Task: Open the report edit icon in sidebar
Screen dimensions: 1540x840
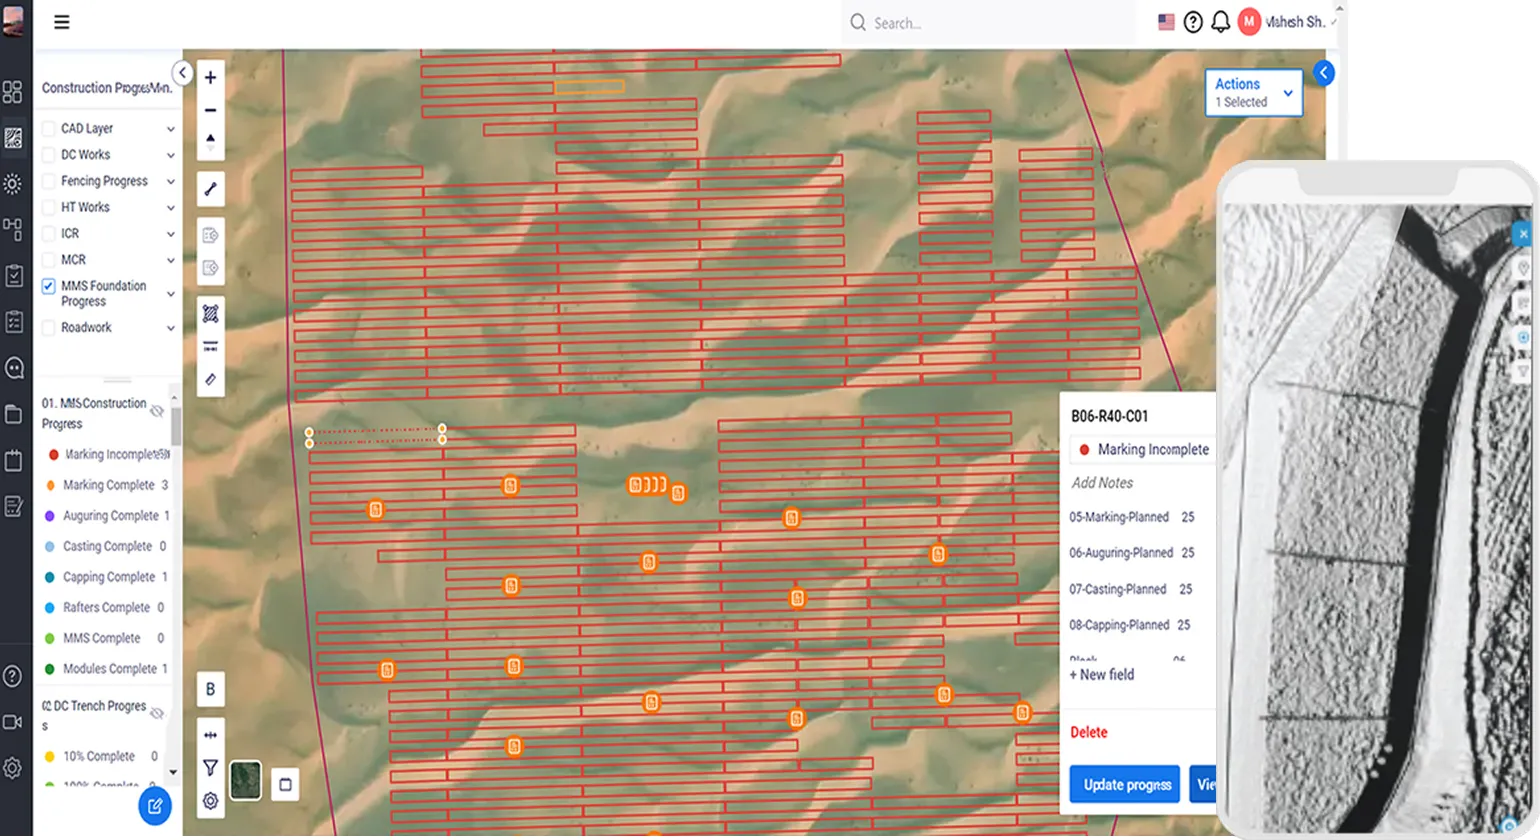Action: point(13,507)
